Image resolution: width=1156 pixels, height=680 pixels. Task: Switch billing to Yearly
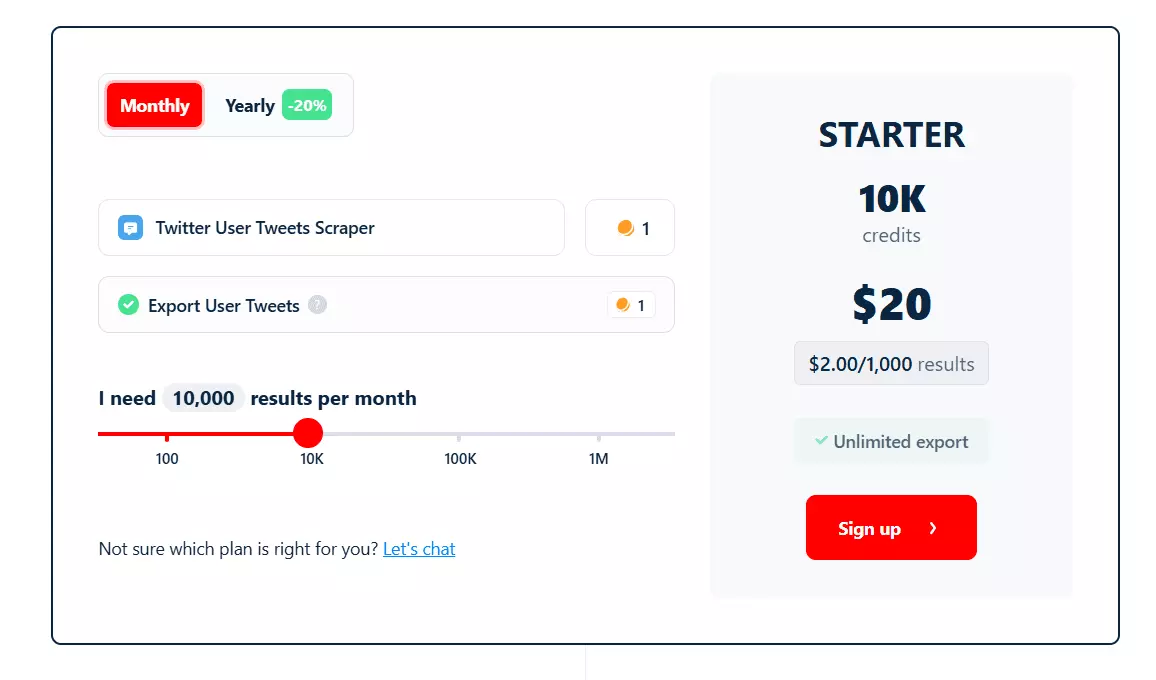click(249, 105)
